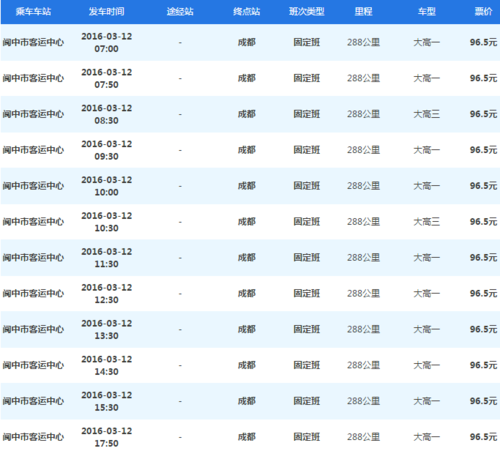Click the 票价 column header
The height and width of the screenshot is (451, 500).
point(483,12)
